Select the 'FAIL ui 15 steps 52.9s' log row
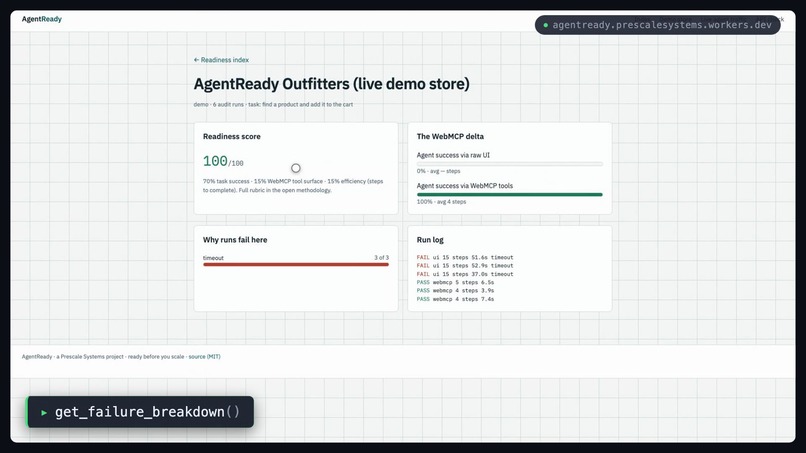This screenshot has height=453, width=806. [x=465, y=266]
